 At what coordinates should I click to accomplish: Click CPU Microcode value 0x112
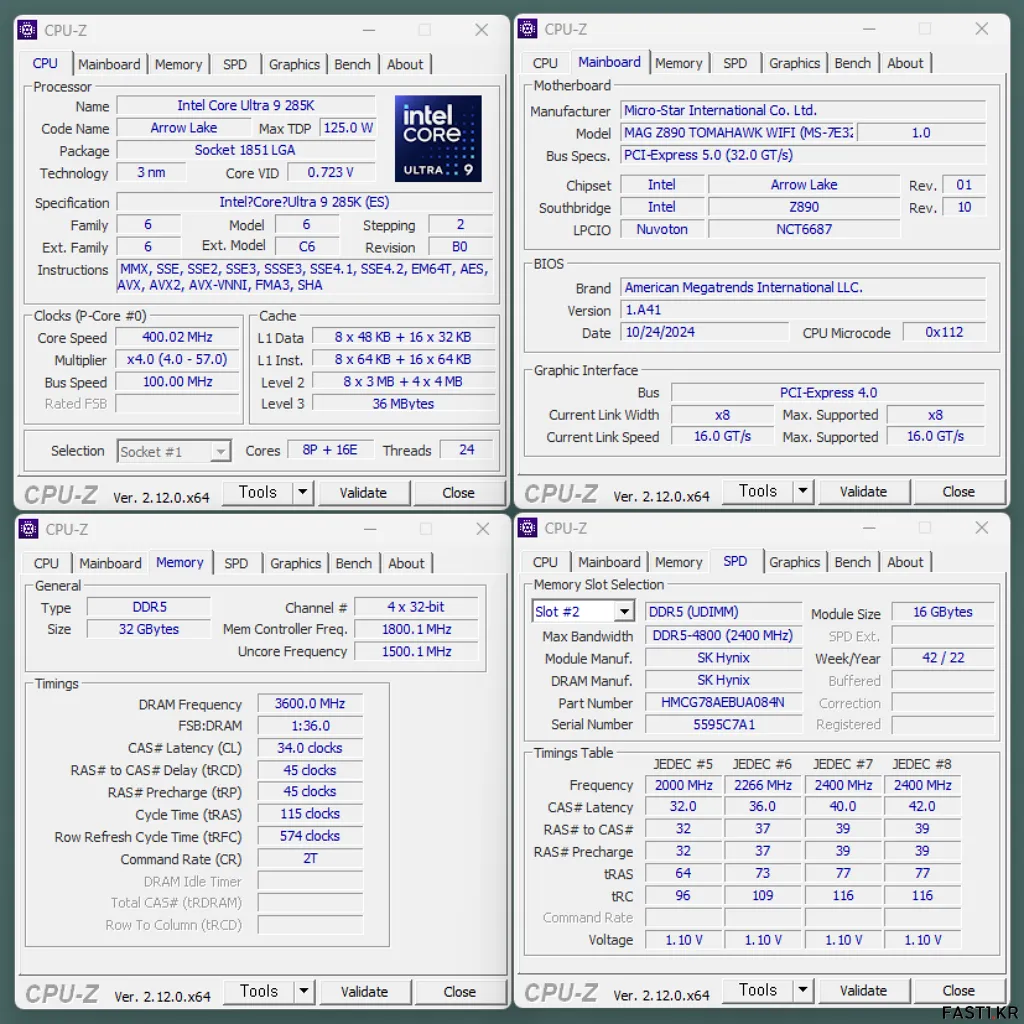pos(944,332)
